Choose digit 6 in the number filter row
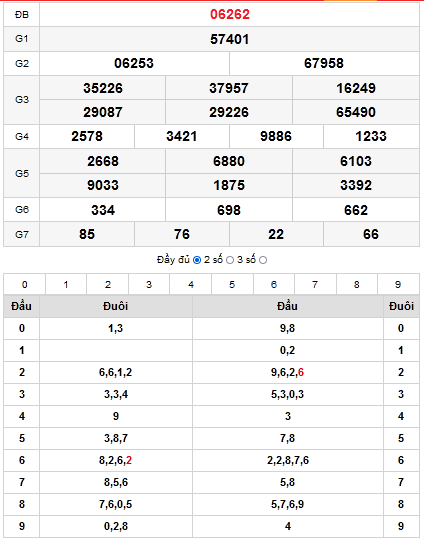The image size is (424, 539). tap(274, 285)
